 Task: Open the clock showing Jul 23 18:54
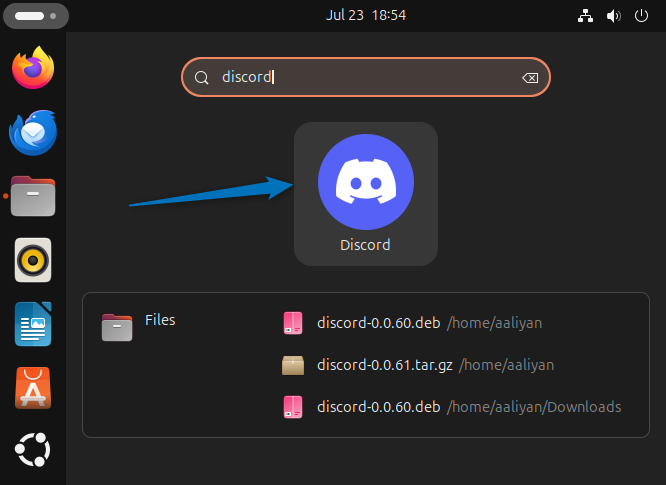point(366,15)
